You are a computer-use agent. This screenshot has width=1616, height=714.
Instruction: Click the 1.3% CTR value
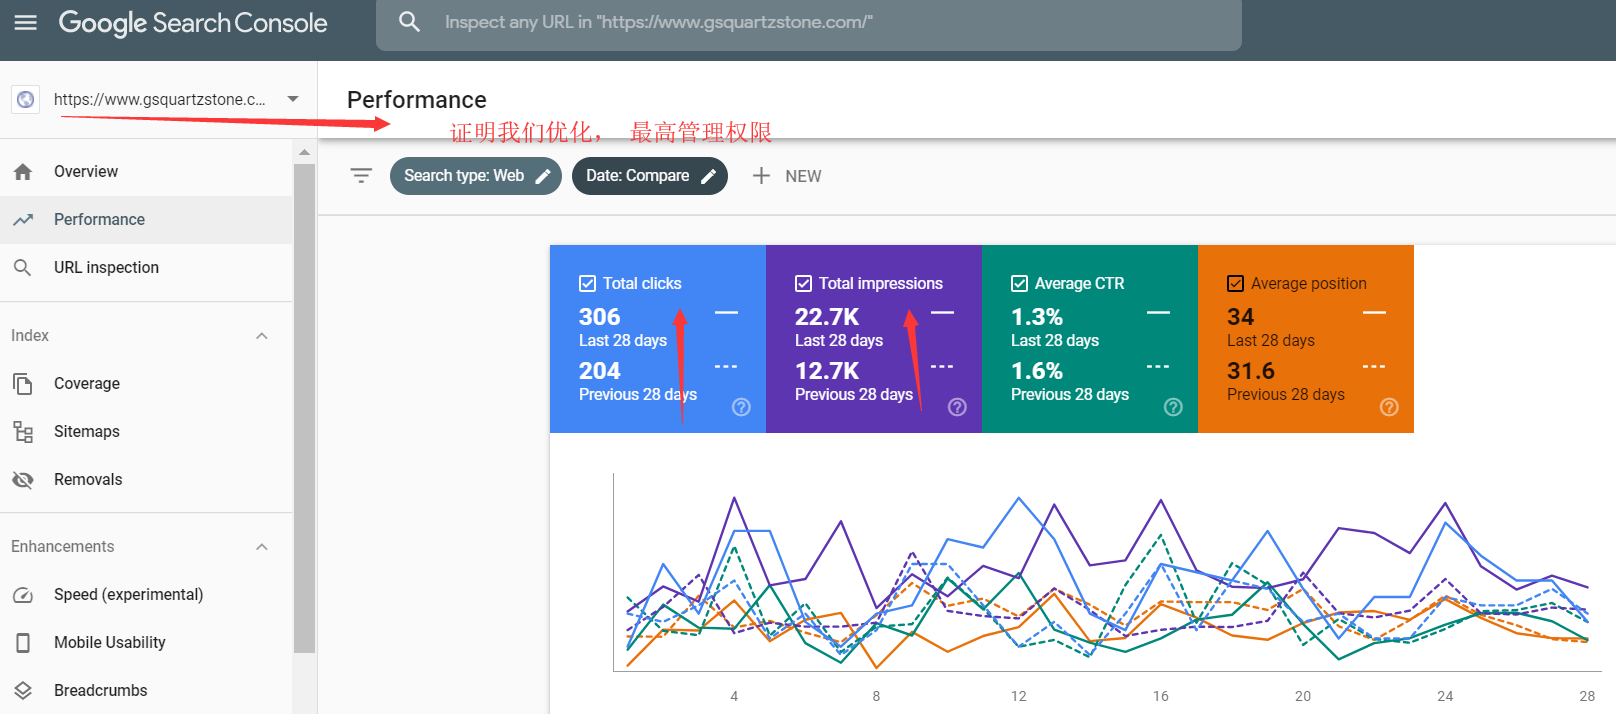[x=1037, y=317]
